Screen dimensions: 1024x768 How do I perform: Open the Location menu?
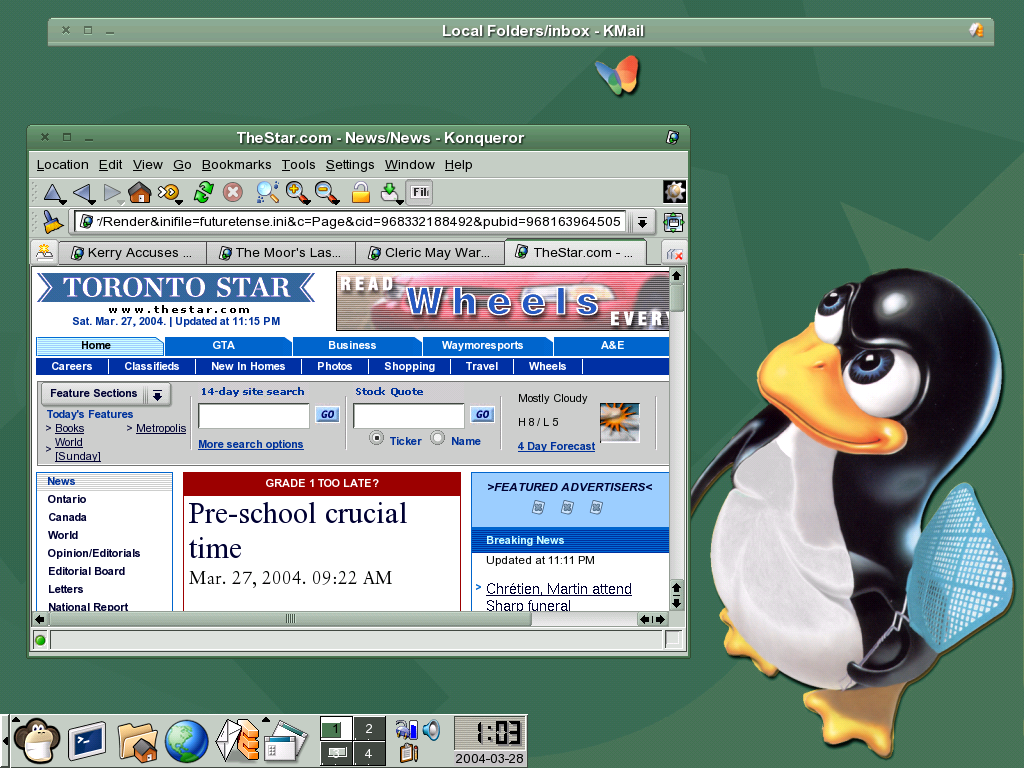pyautogui.click(x=63, y=165)
